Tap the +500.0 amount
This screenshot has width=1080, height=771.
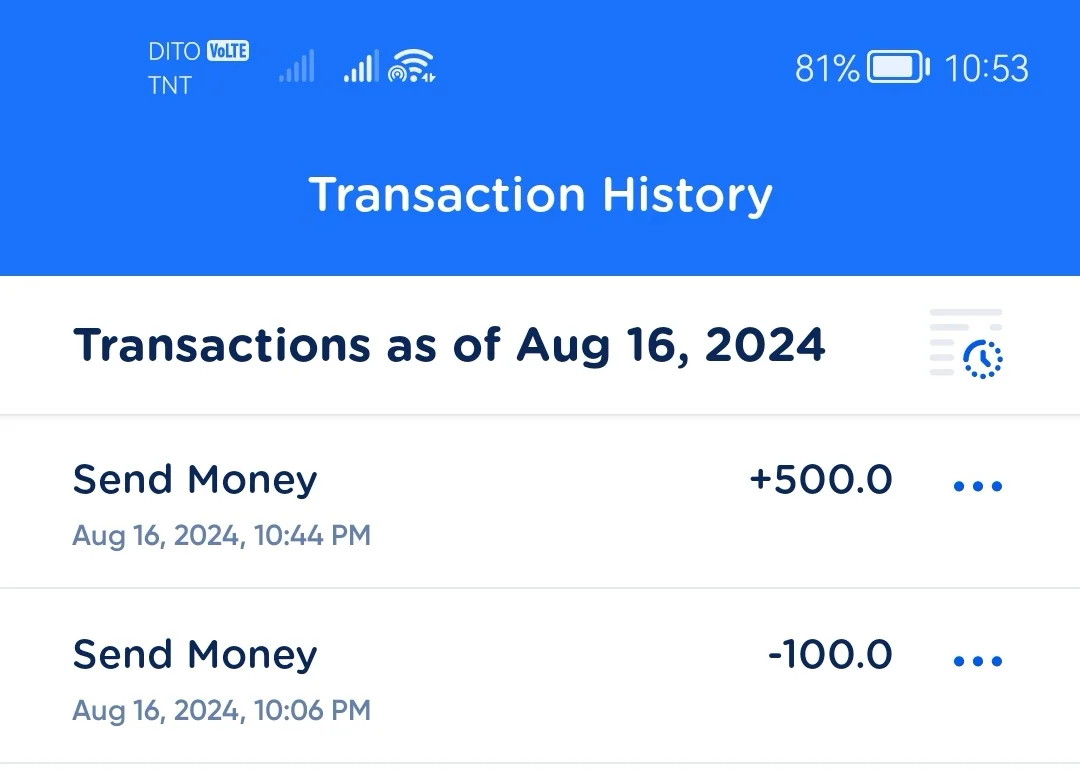point(820,480)
